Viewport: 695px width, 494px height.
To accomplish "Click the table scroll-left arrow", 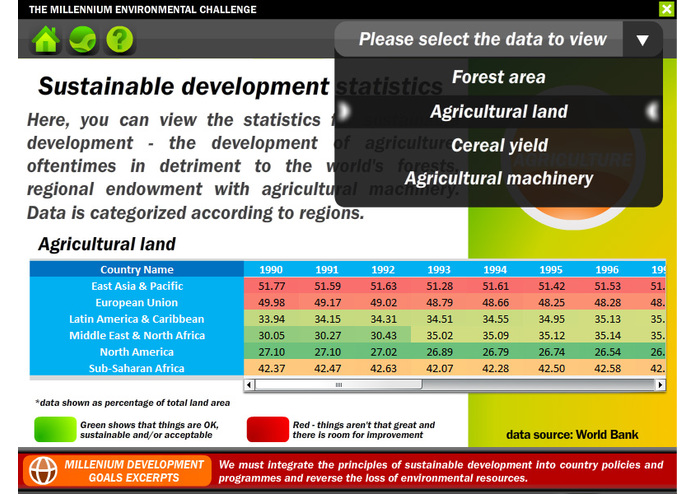I will (249, 385).
